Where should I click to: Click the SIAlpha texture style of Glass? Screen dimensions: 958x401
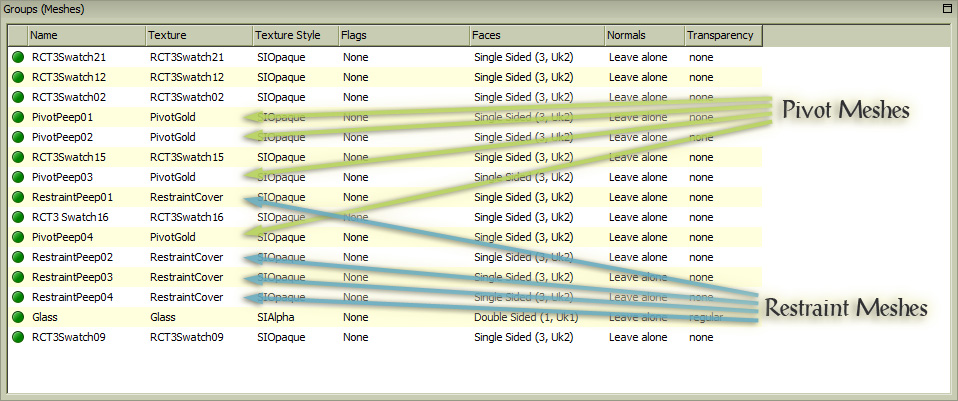276,317
